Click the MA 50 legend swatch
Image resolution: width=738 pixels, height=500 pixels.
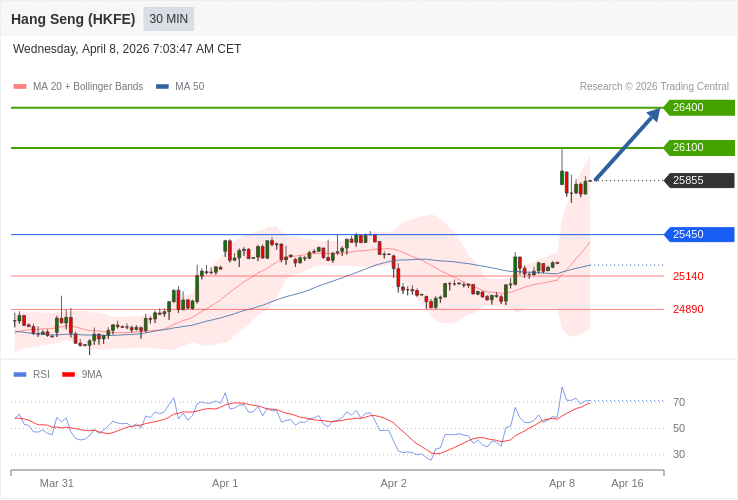(x=162, y=87)
